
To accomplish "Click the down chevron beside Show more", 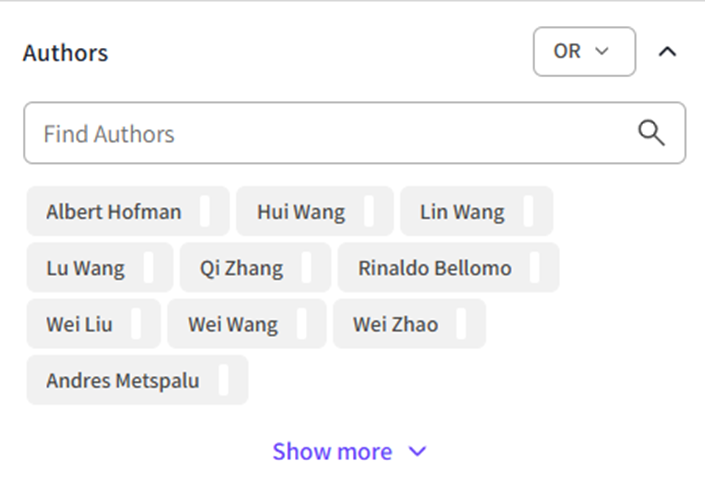I will tap(418, 451).
